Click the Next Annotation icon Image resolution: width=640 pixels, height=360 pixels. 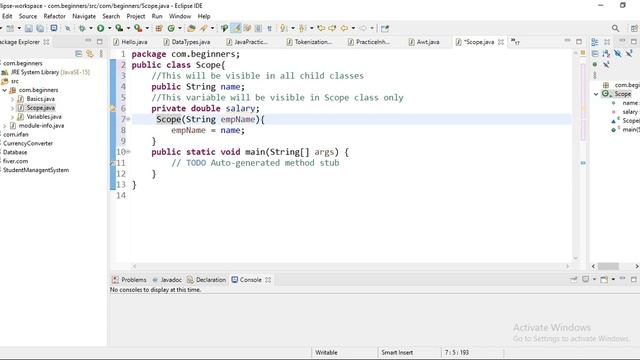[284, 28]
